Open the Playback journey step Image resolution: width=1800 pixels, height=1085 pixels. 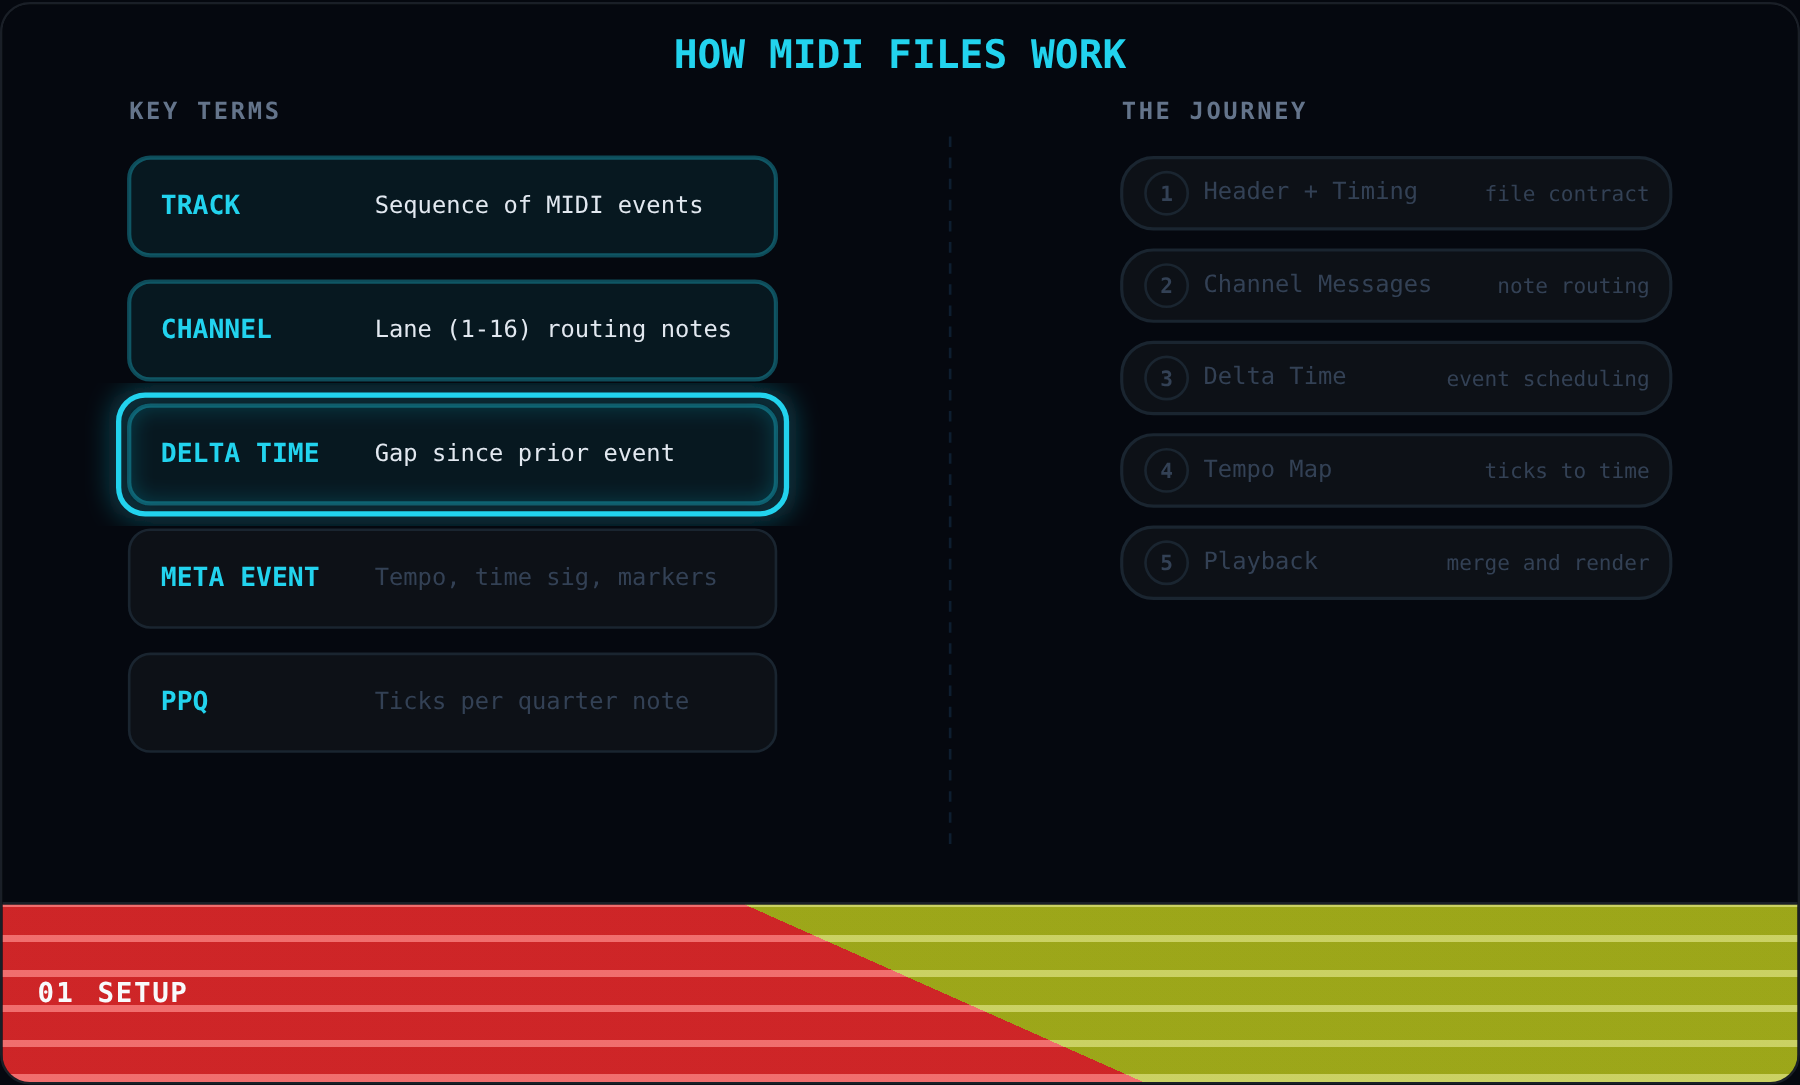tap(1396, 563)
